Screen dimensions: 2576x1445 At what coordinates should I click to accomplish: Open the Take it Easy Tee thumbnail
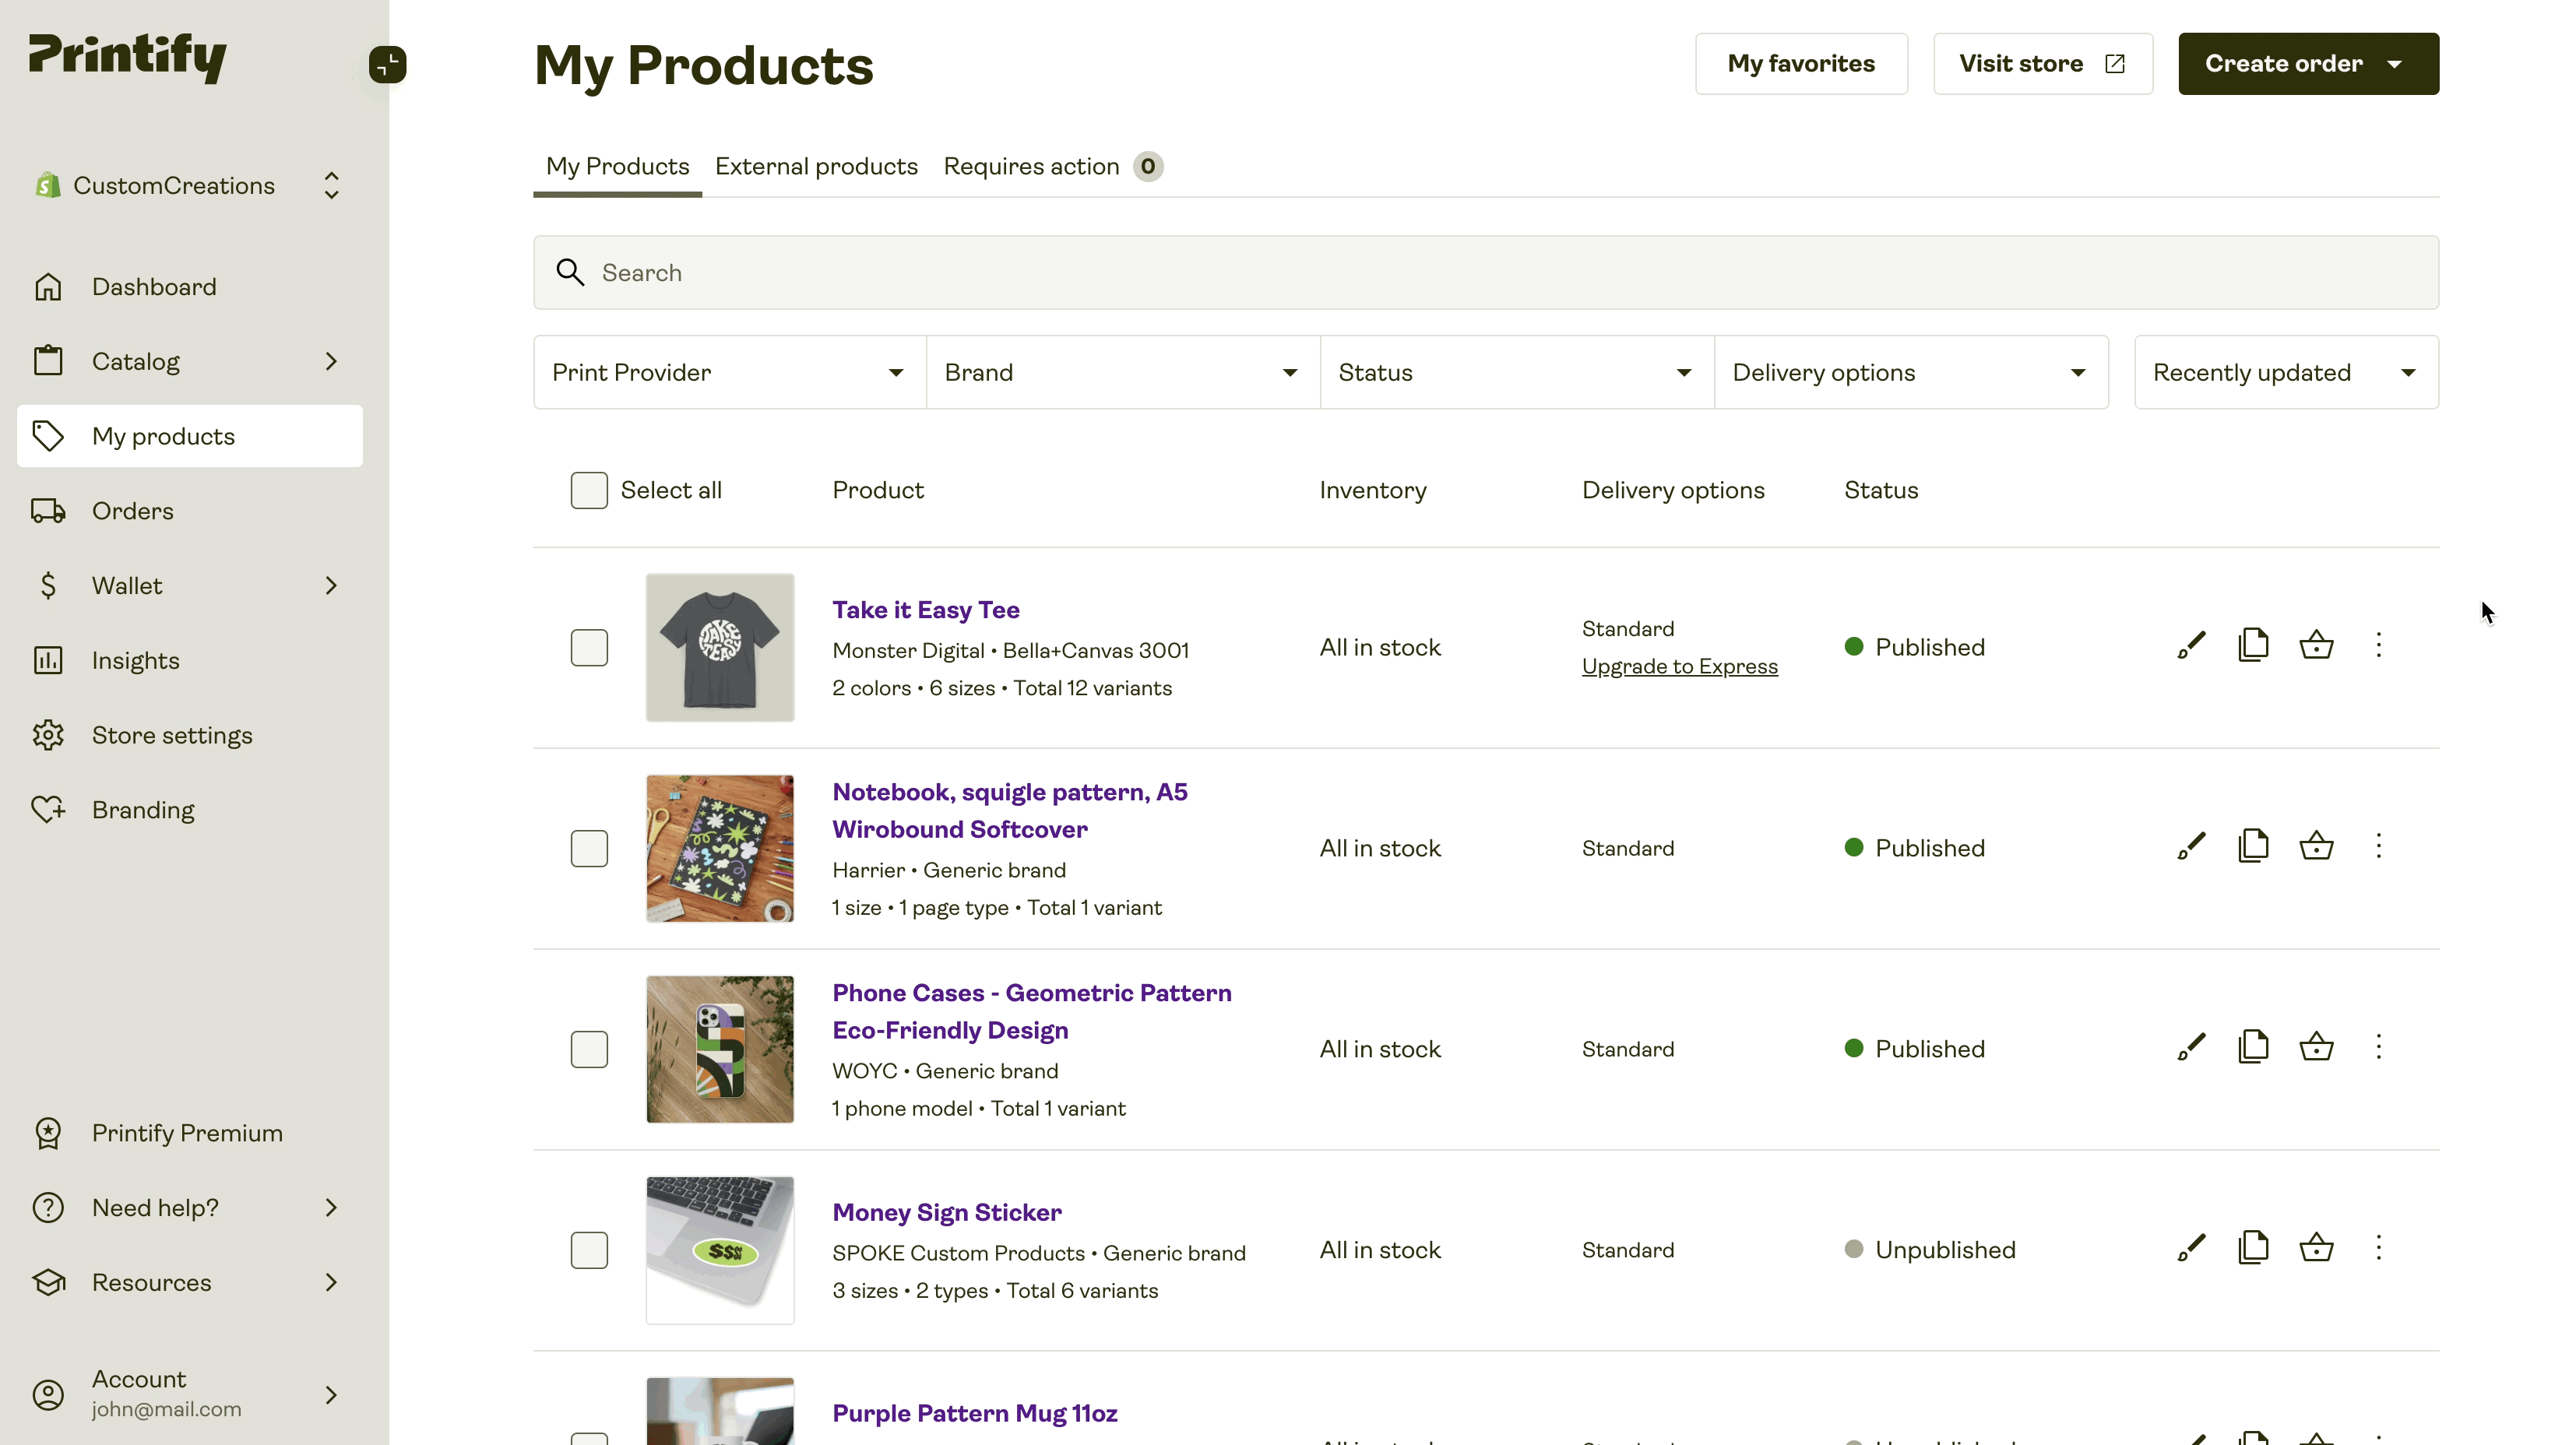tap(720, 648)
